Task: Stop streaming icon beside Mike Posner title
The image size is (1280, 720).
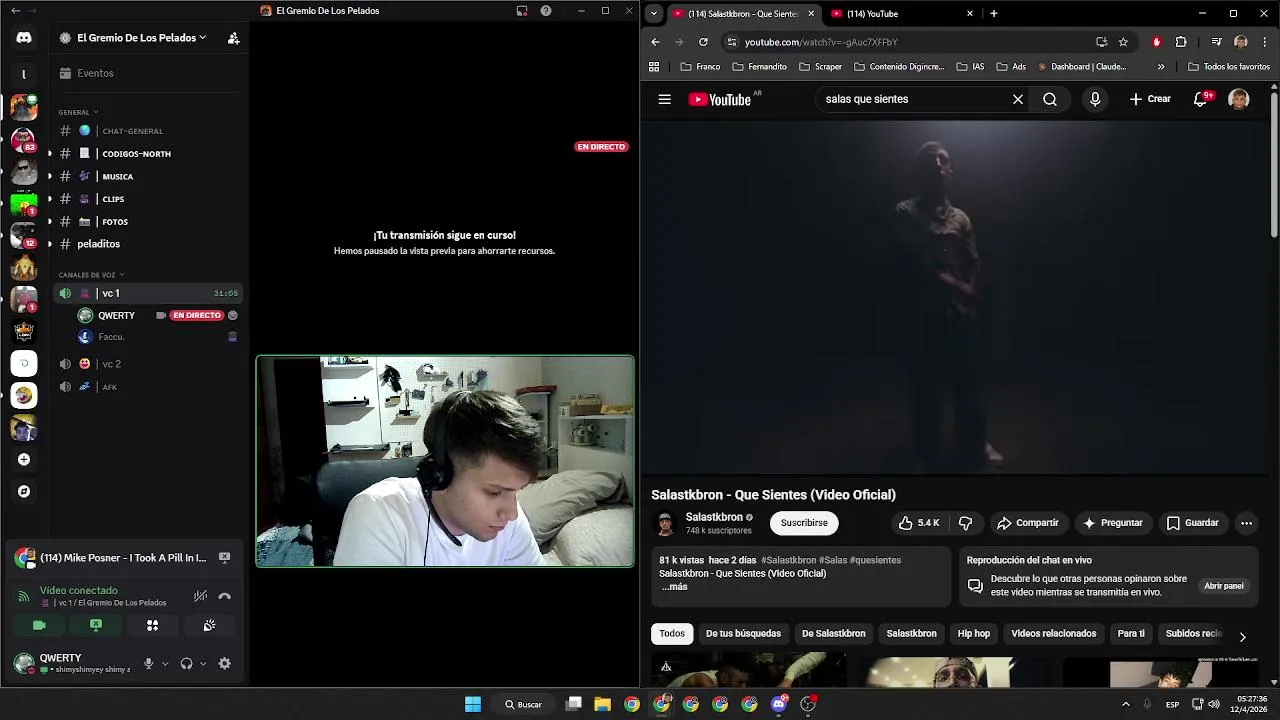Action: (x=225, y=557)
